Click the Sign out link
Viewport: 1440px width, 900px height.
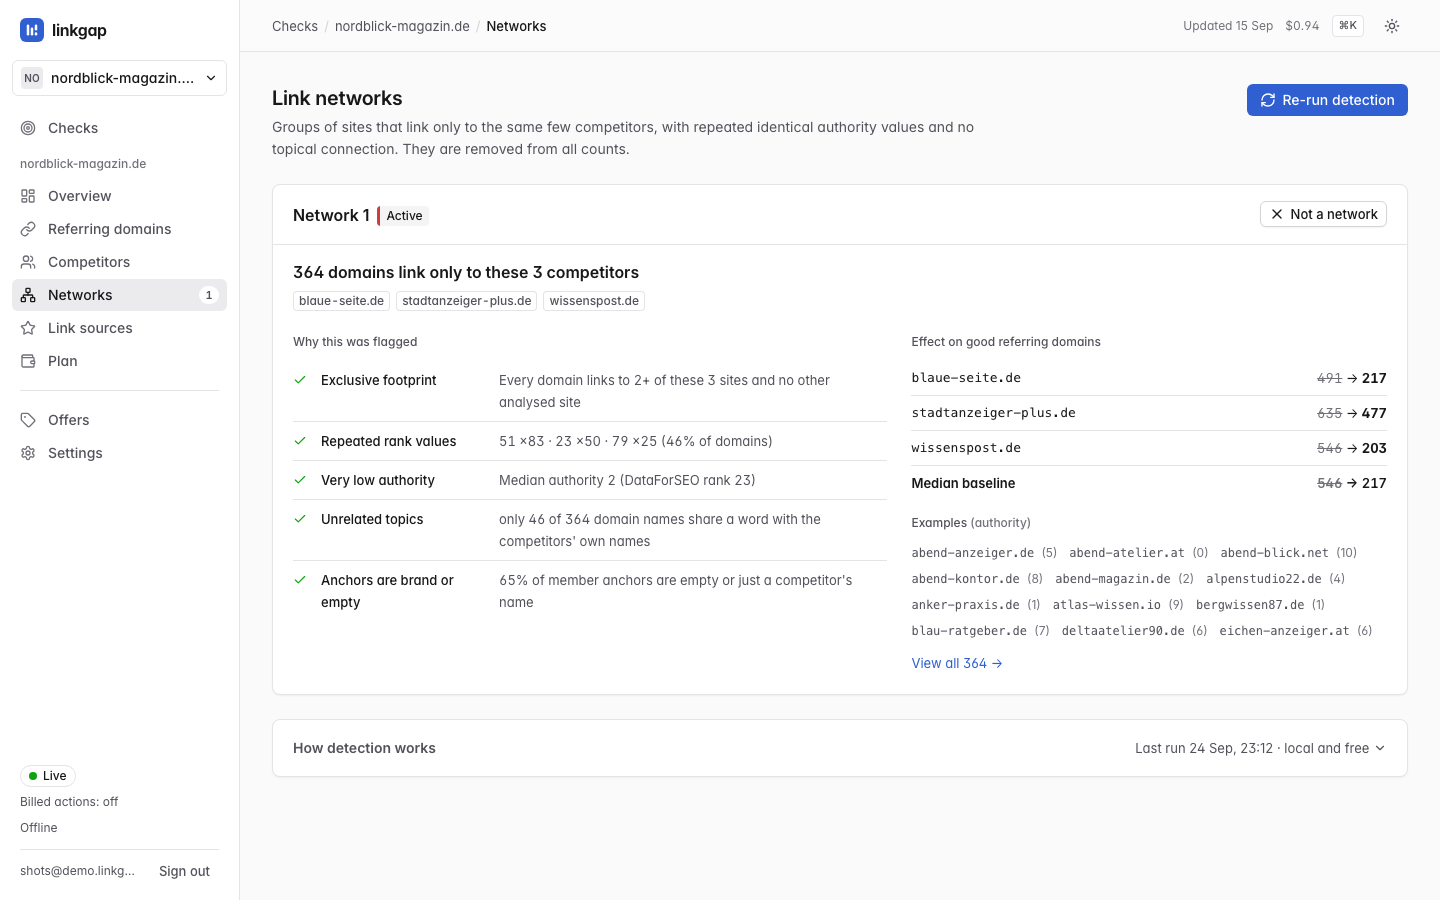pos(184,871)
